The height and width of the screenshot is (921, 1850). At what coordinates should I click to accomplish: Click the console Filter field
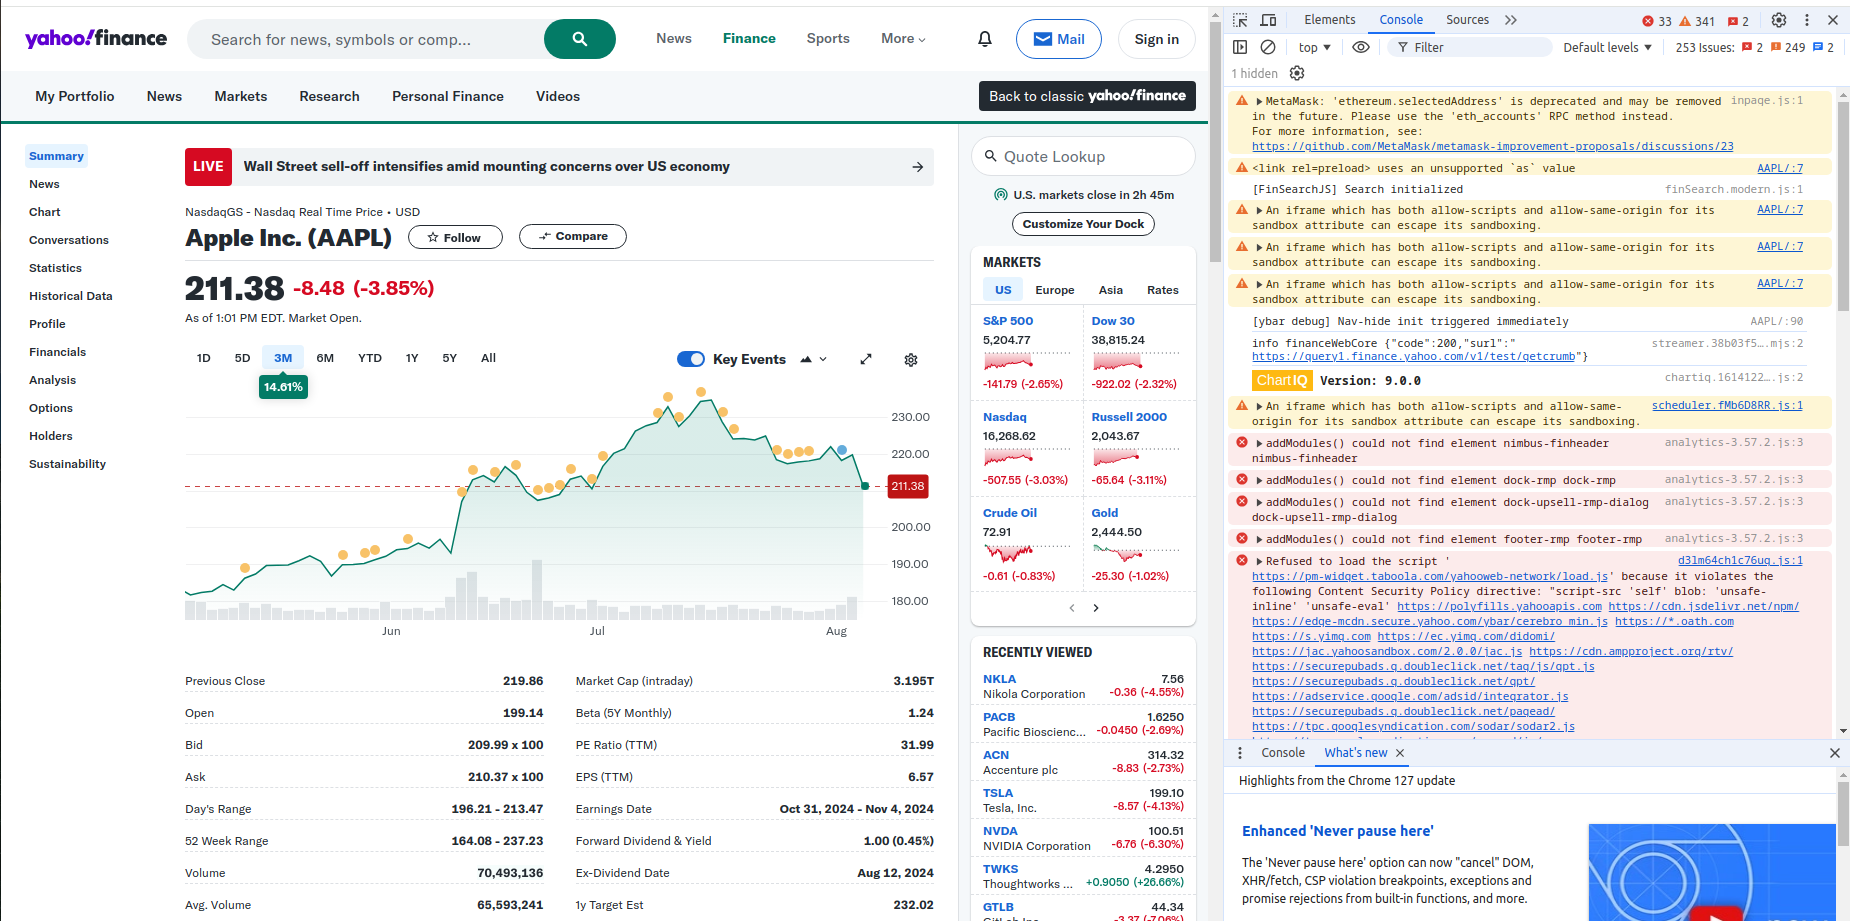tap(1469, 47)
